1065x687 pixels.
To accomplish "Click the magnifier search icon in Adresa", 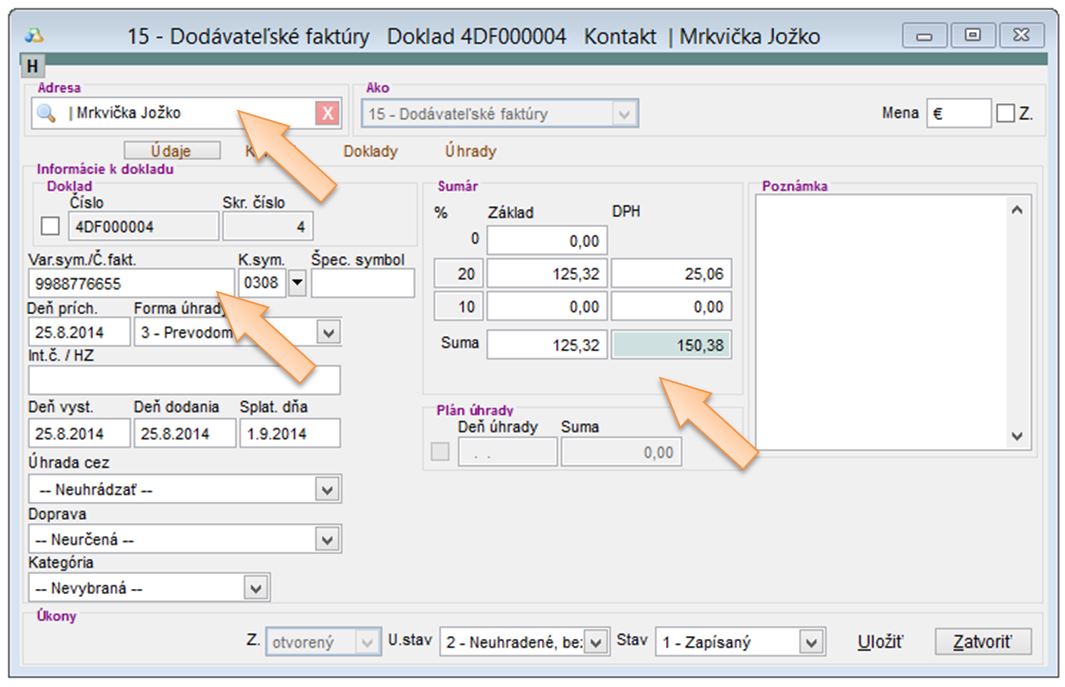I will 46,113.
